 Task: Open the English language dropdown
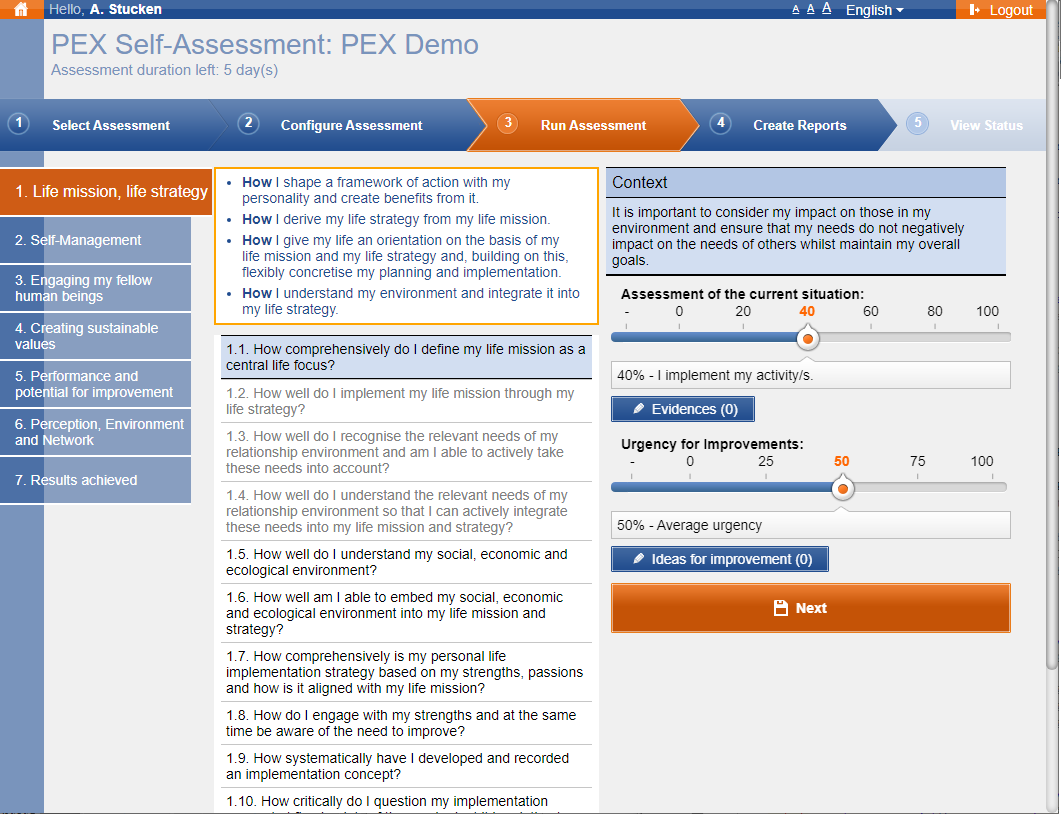pyautogui.click(x=874, y=10)
